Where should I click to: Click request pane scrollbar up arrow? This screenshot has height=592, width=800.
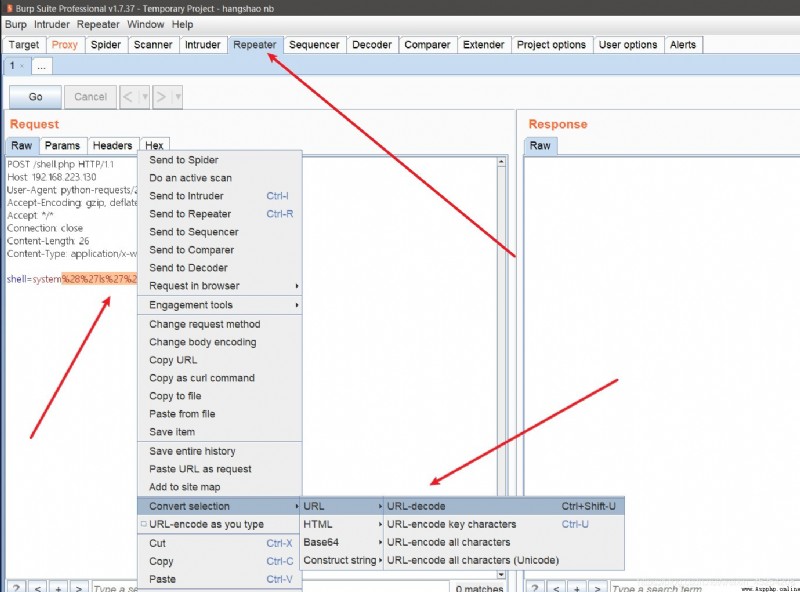tap(501, 162)
